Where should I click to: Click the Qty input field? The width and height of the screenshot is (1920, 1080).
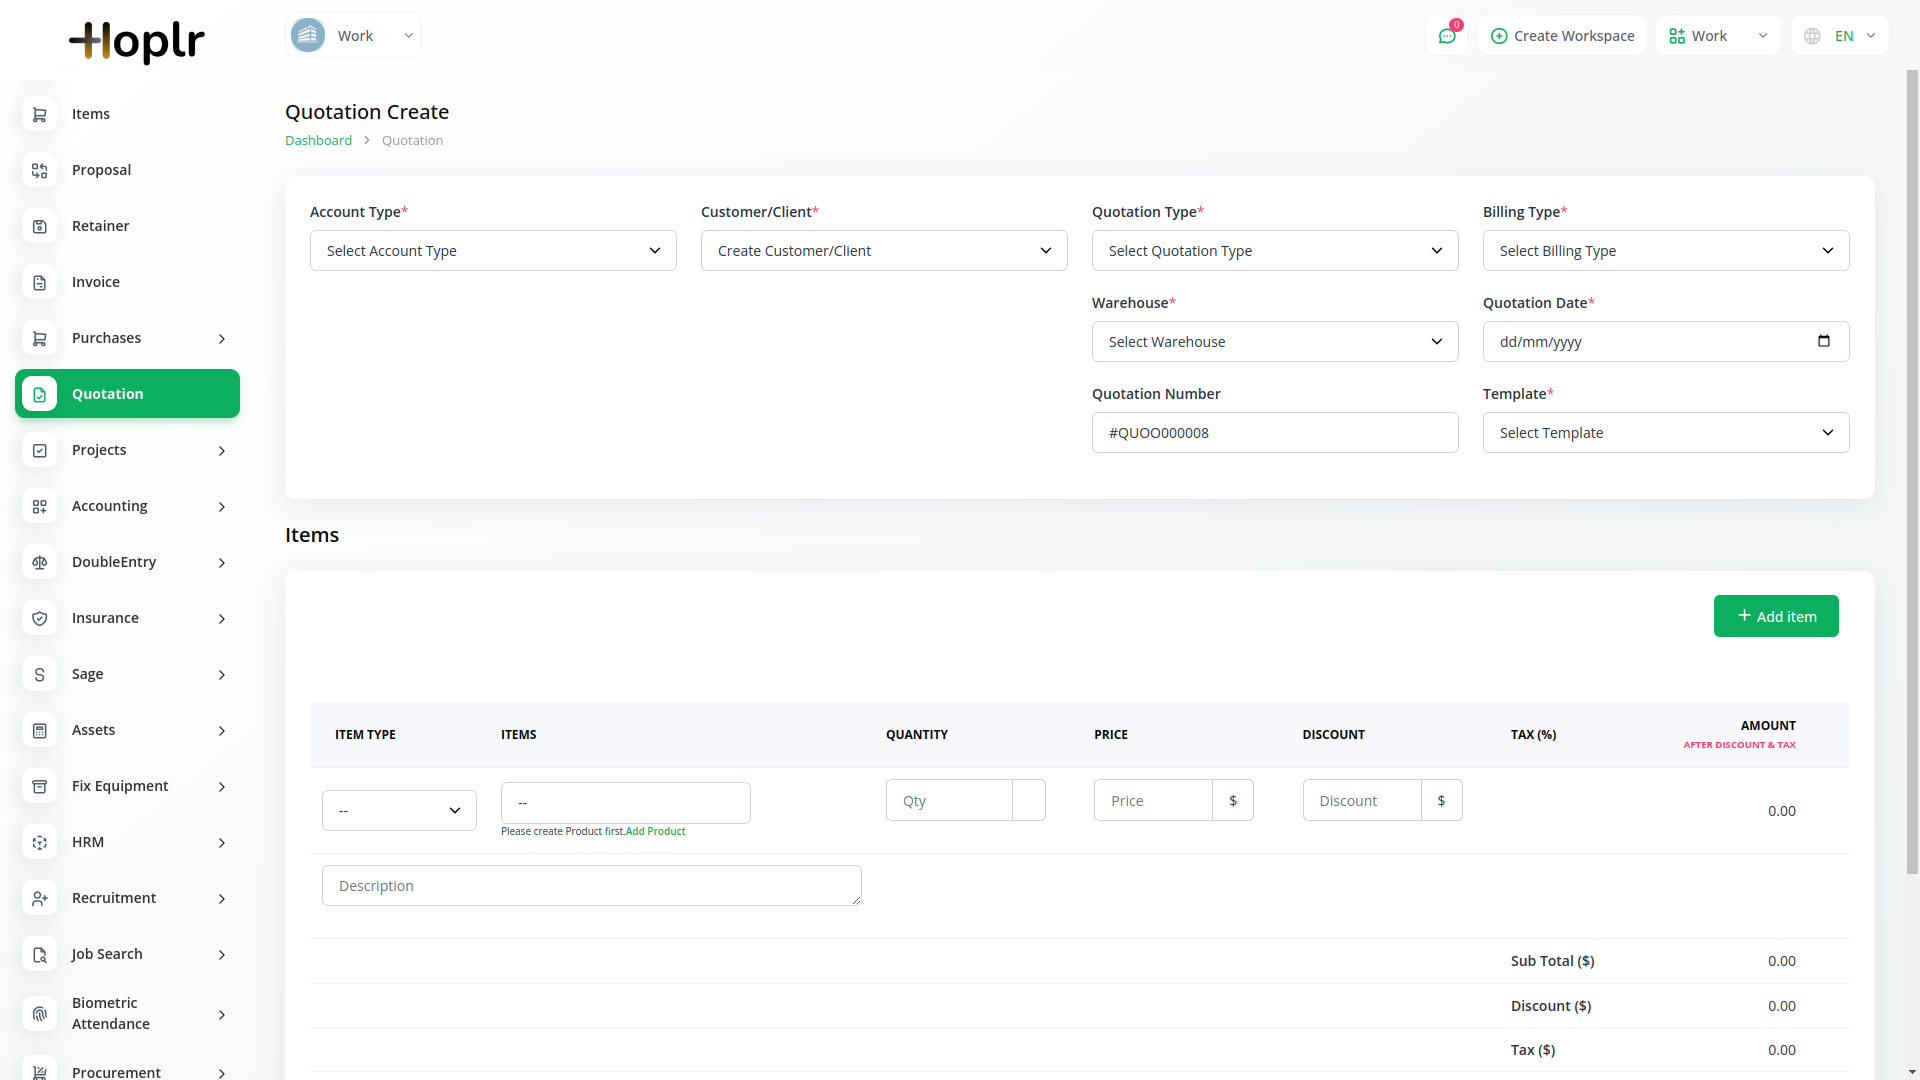(949, 800)
